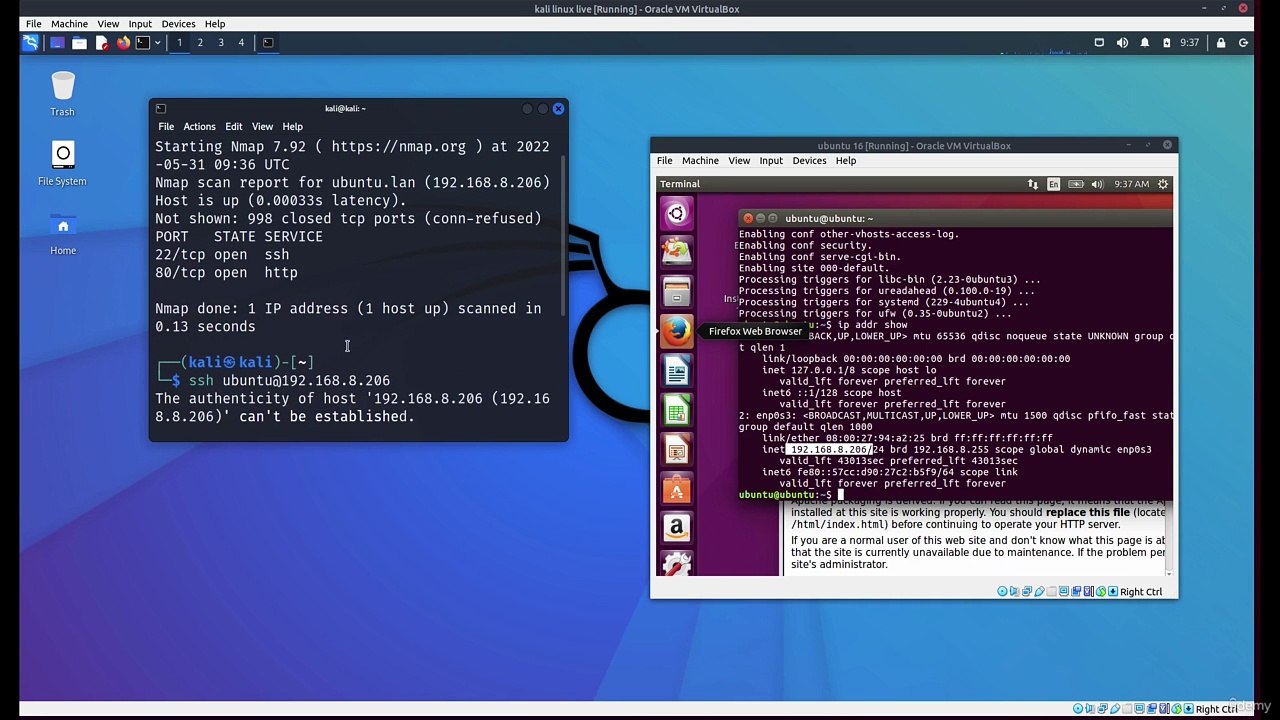Click the screen display icon in Kali tray
This screenshot has height=720, width=1280.
coord(1099,43)
